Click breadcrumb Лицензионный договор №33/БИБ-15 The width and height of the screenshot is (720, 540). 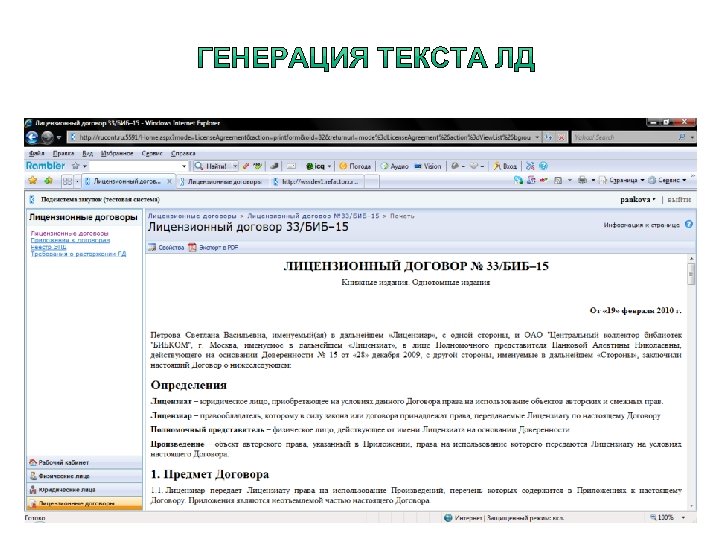click(313, 215)
